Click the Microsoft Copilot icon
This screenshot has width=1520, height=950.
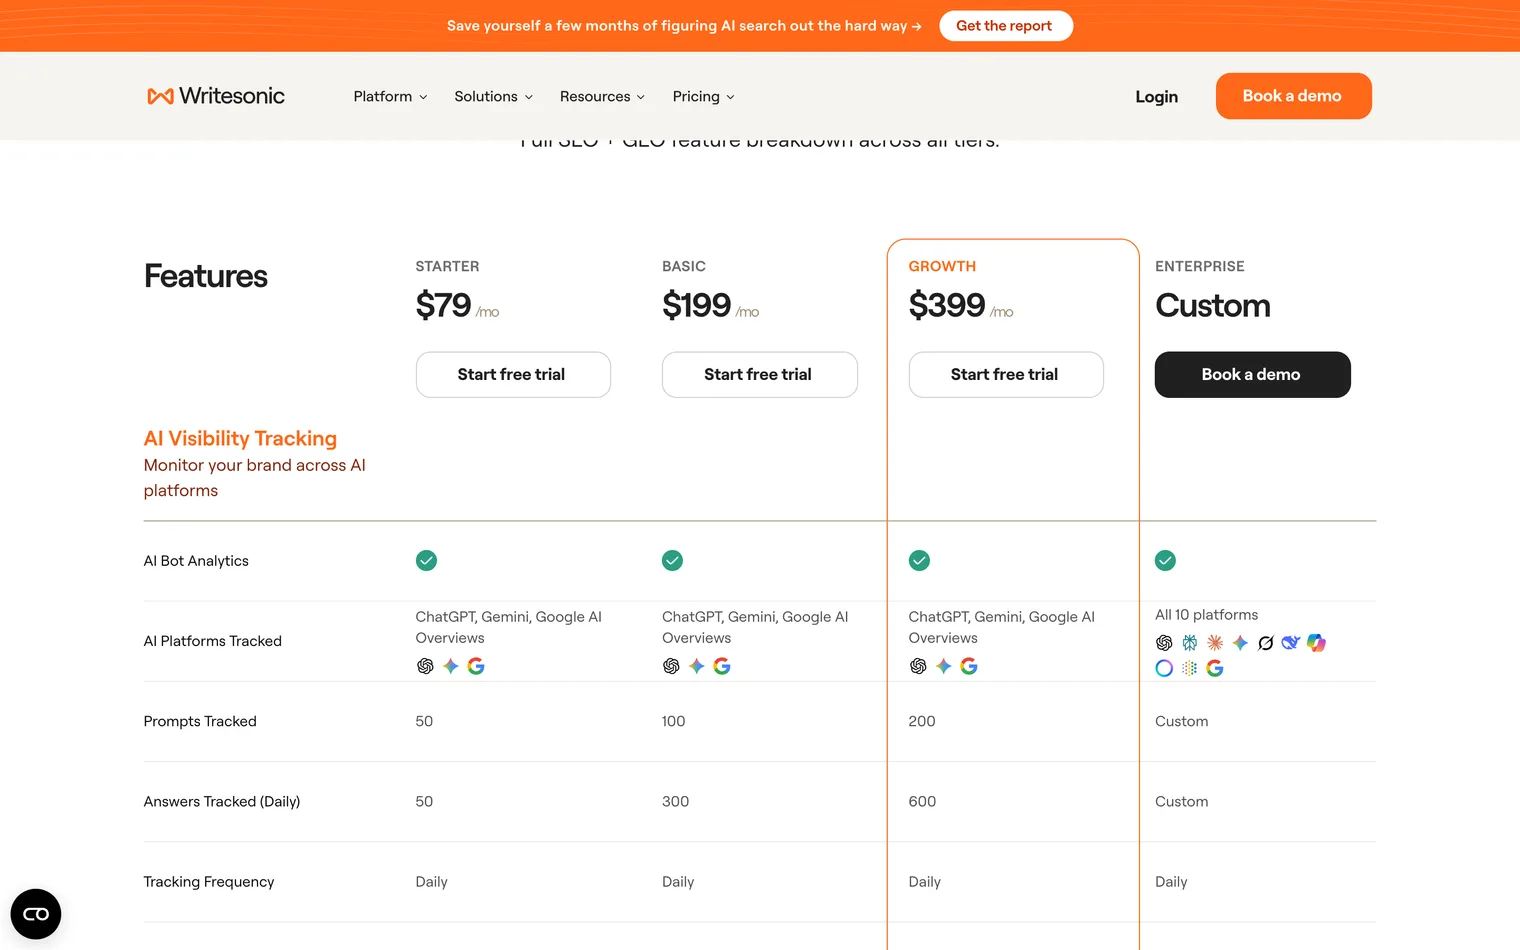pos(1317,643)
